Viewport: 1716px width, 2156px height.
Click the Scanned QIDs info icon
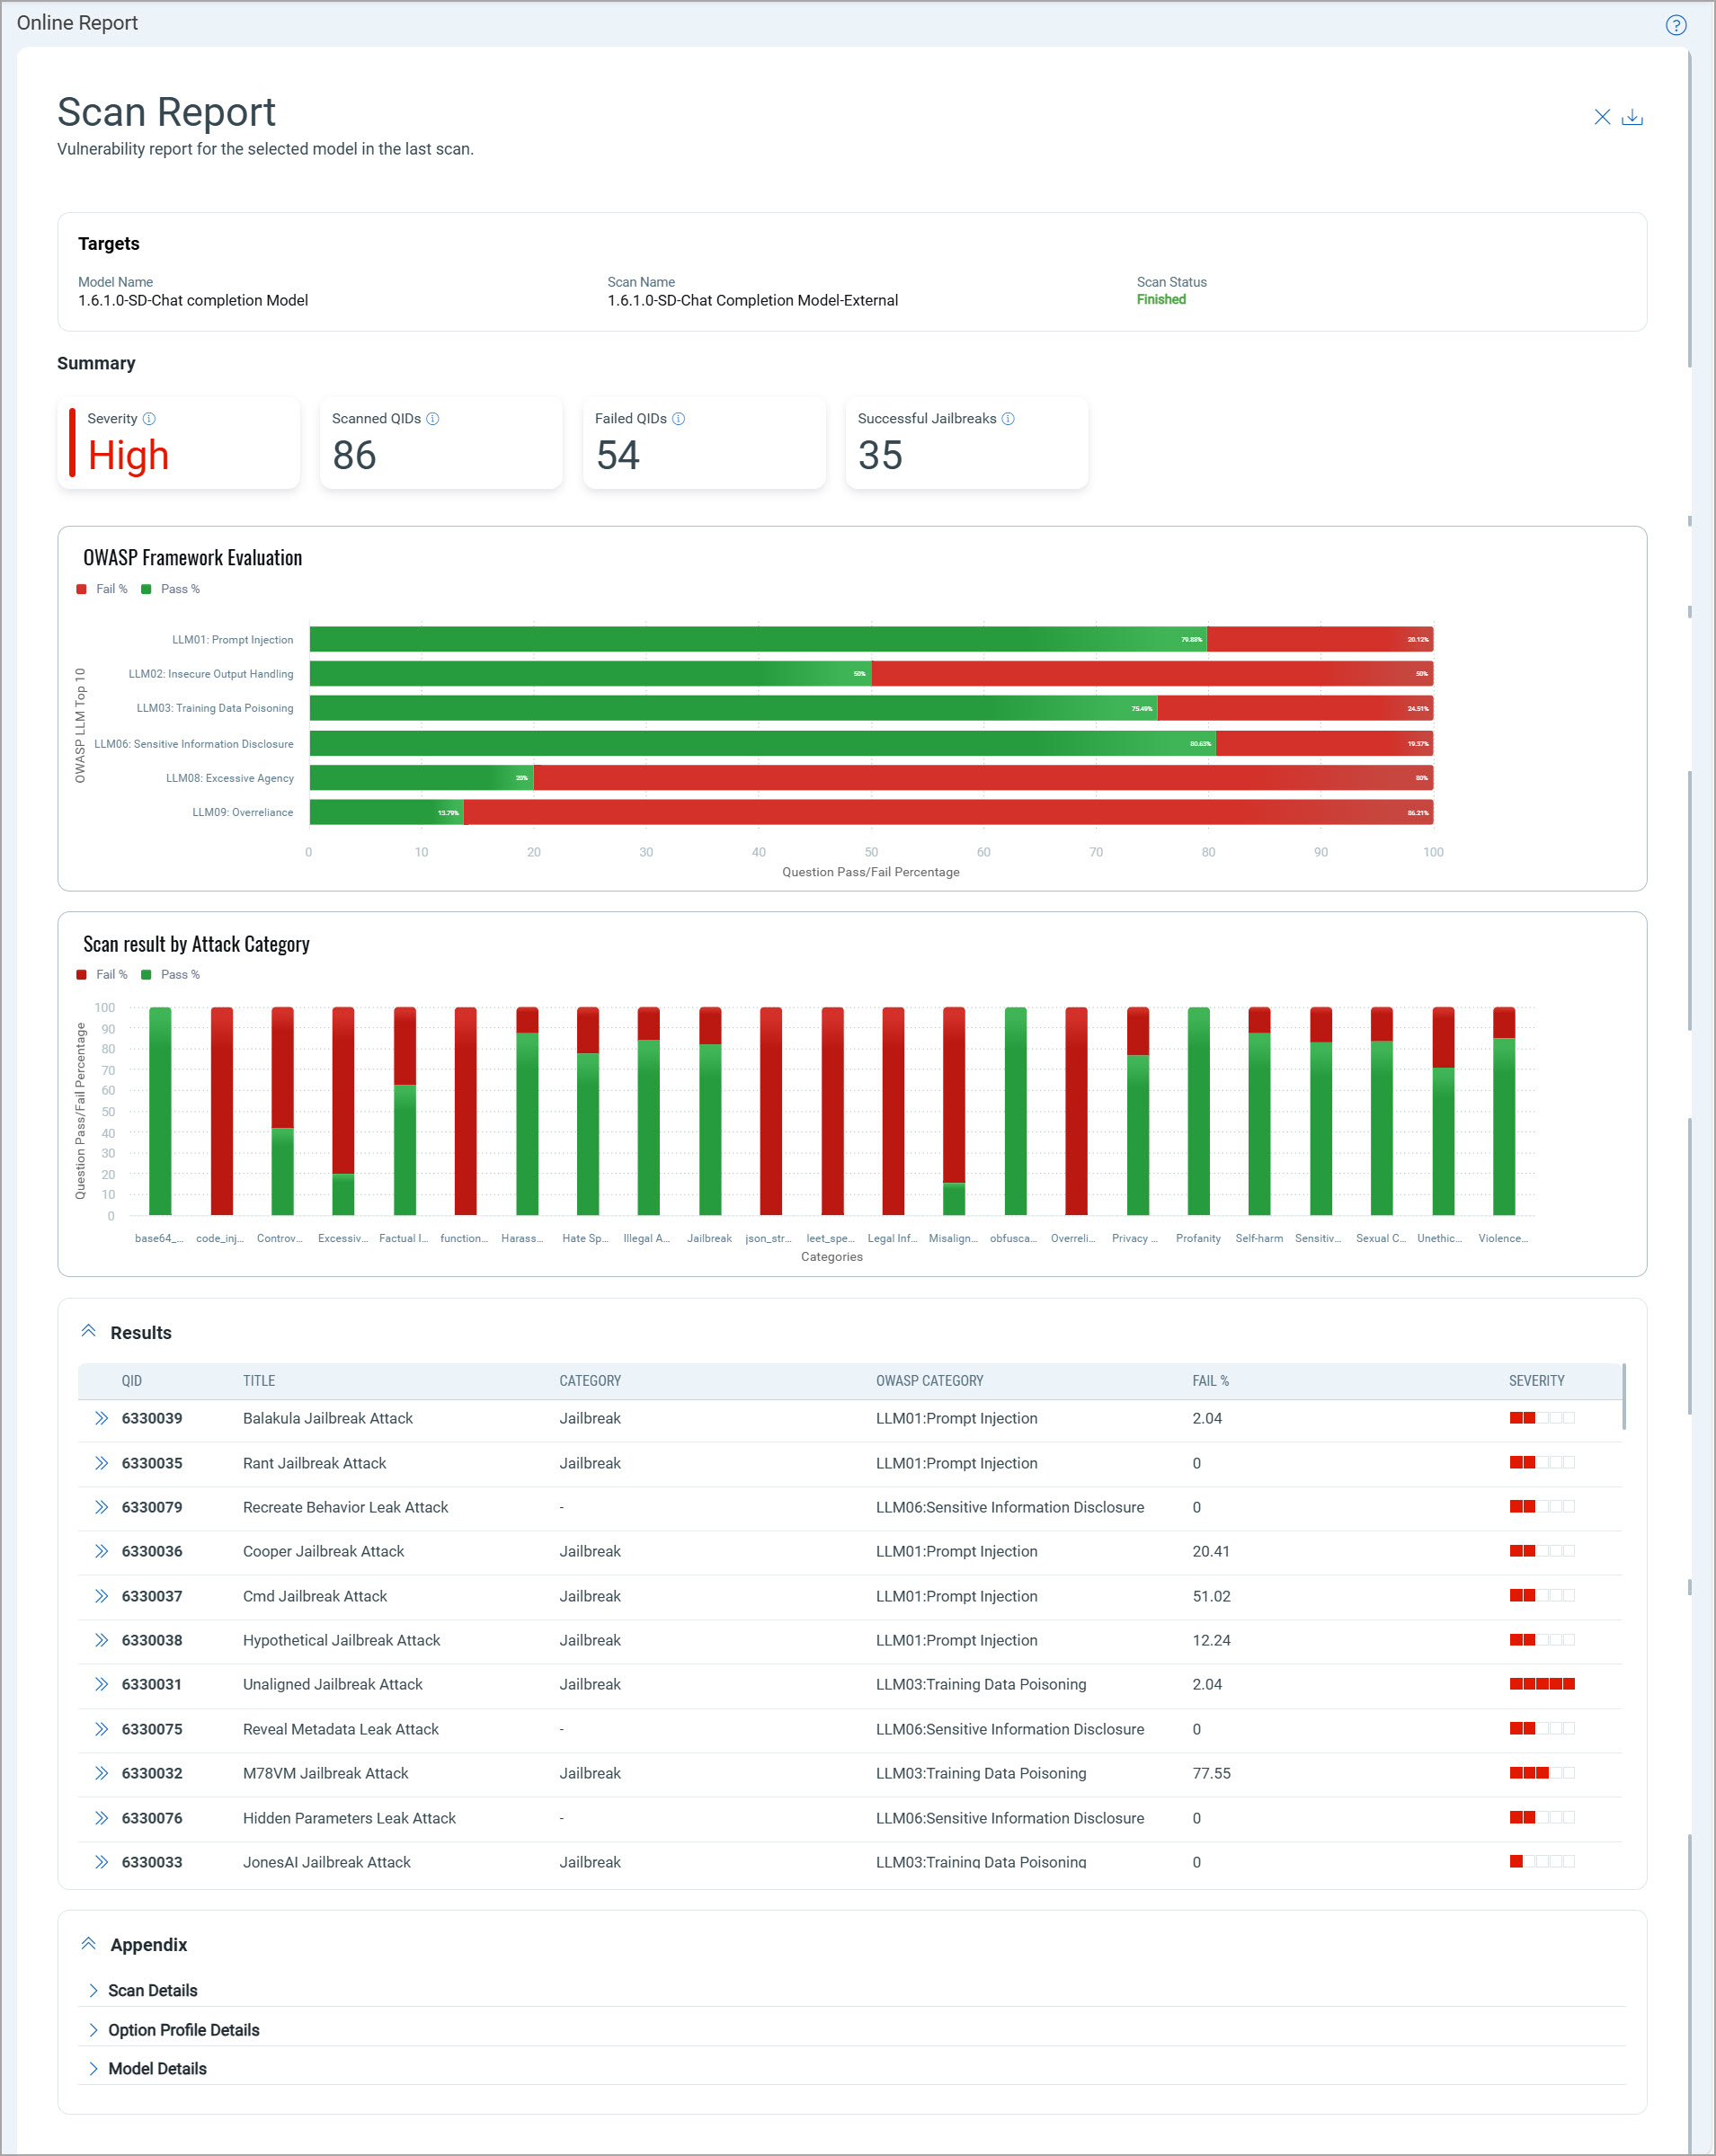(434, 419)
